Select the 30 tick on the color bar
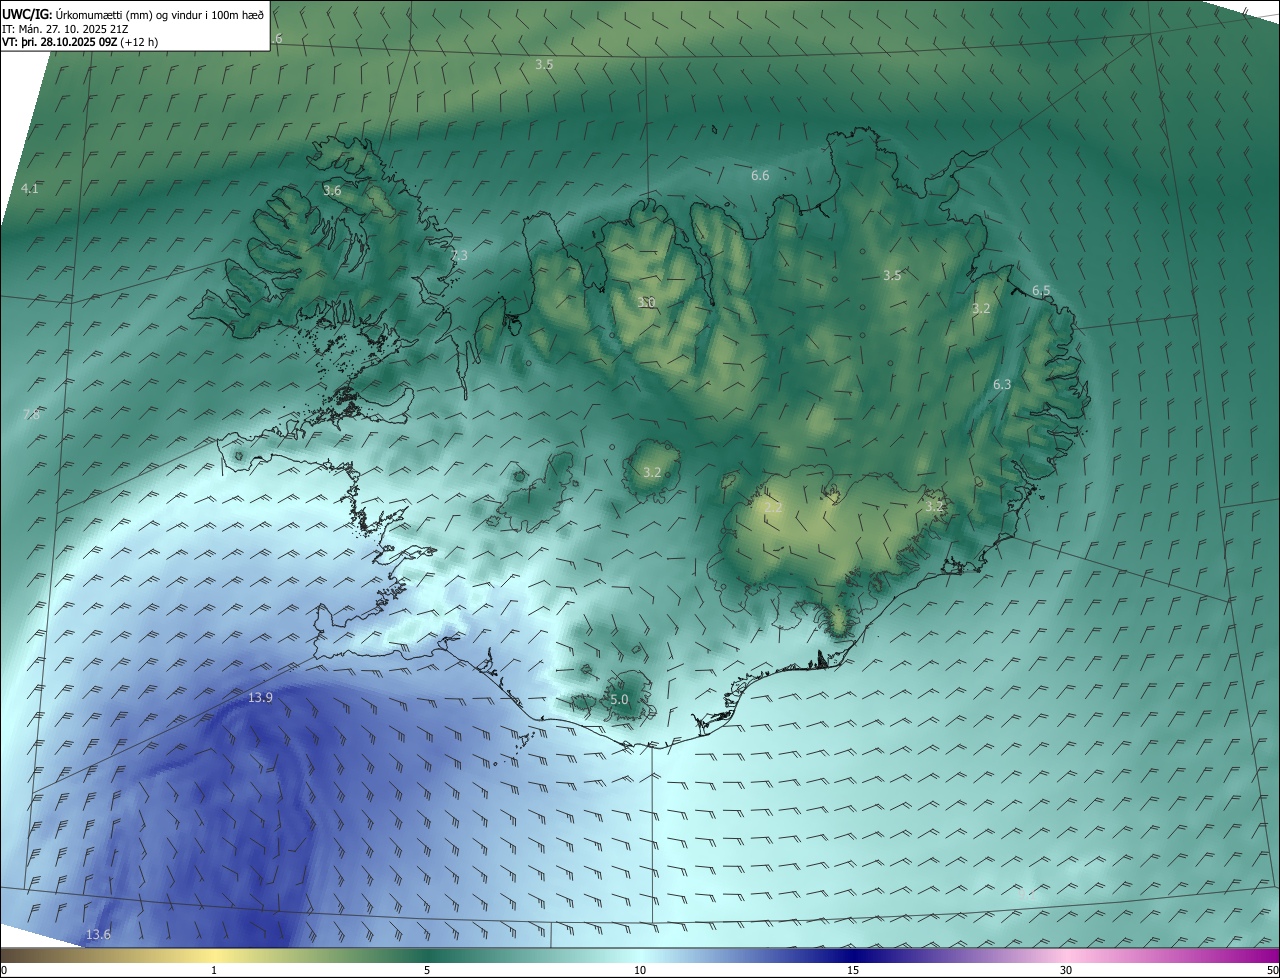1280x978 pixels. [1066, 970]
